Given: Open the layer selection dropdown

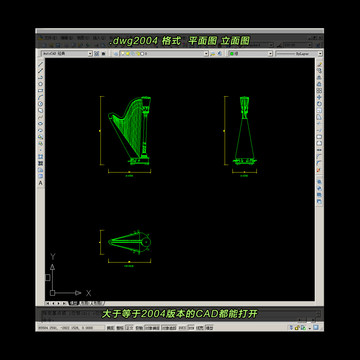Looking at the screenshot, I should tap(164, 53).
